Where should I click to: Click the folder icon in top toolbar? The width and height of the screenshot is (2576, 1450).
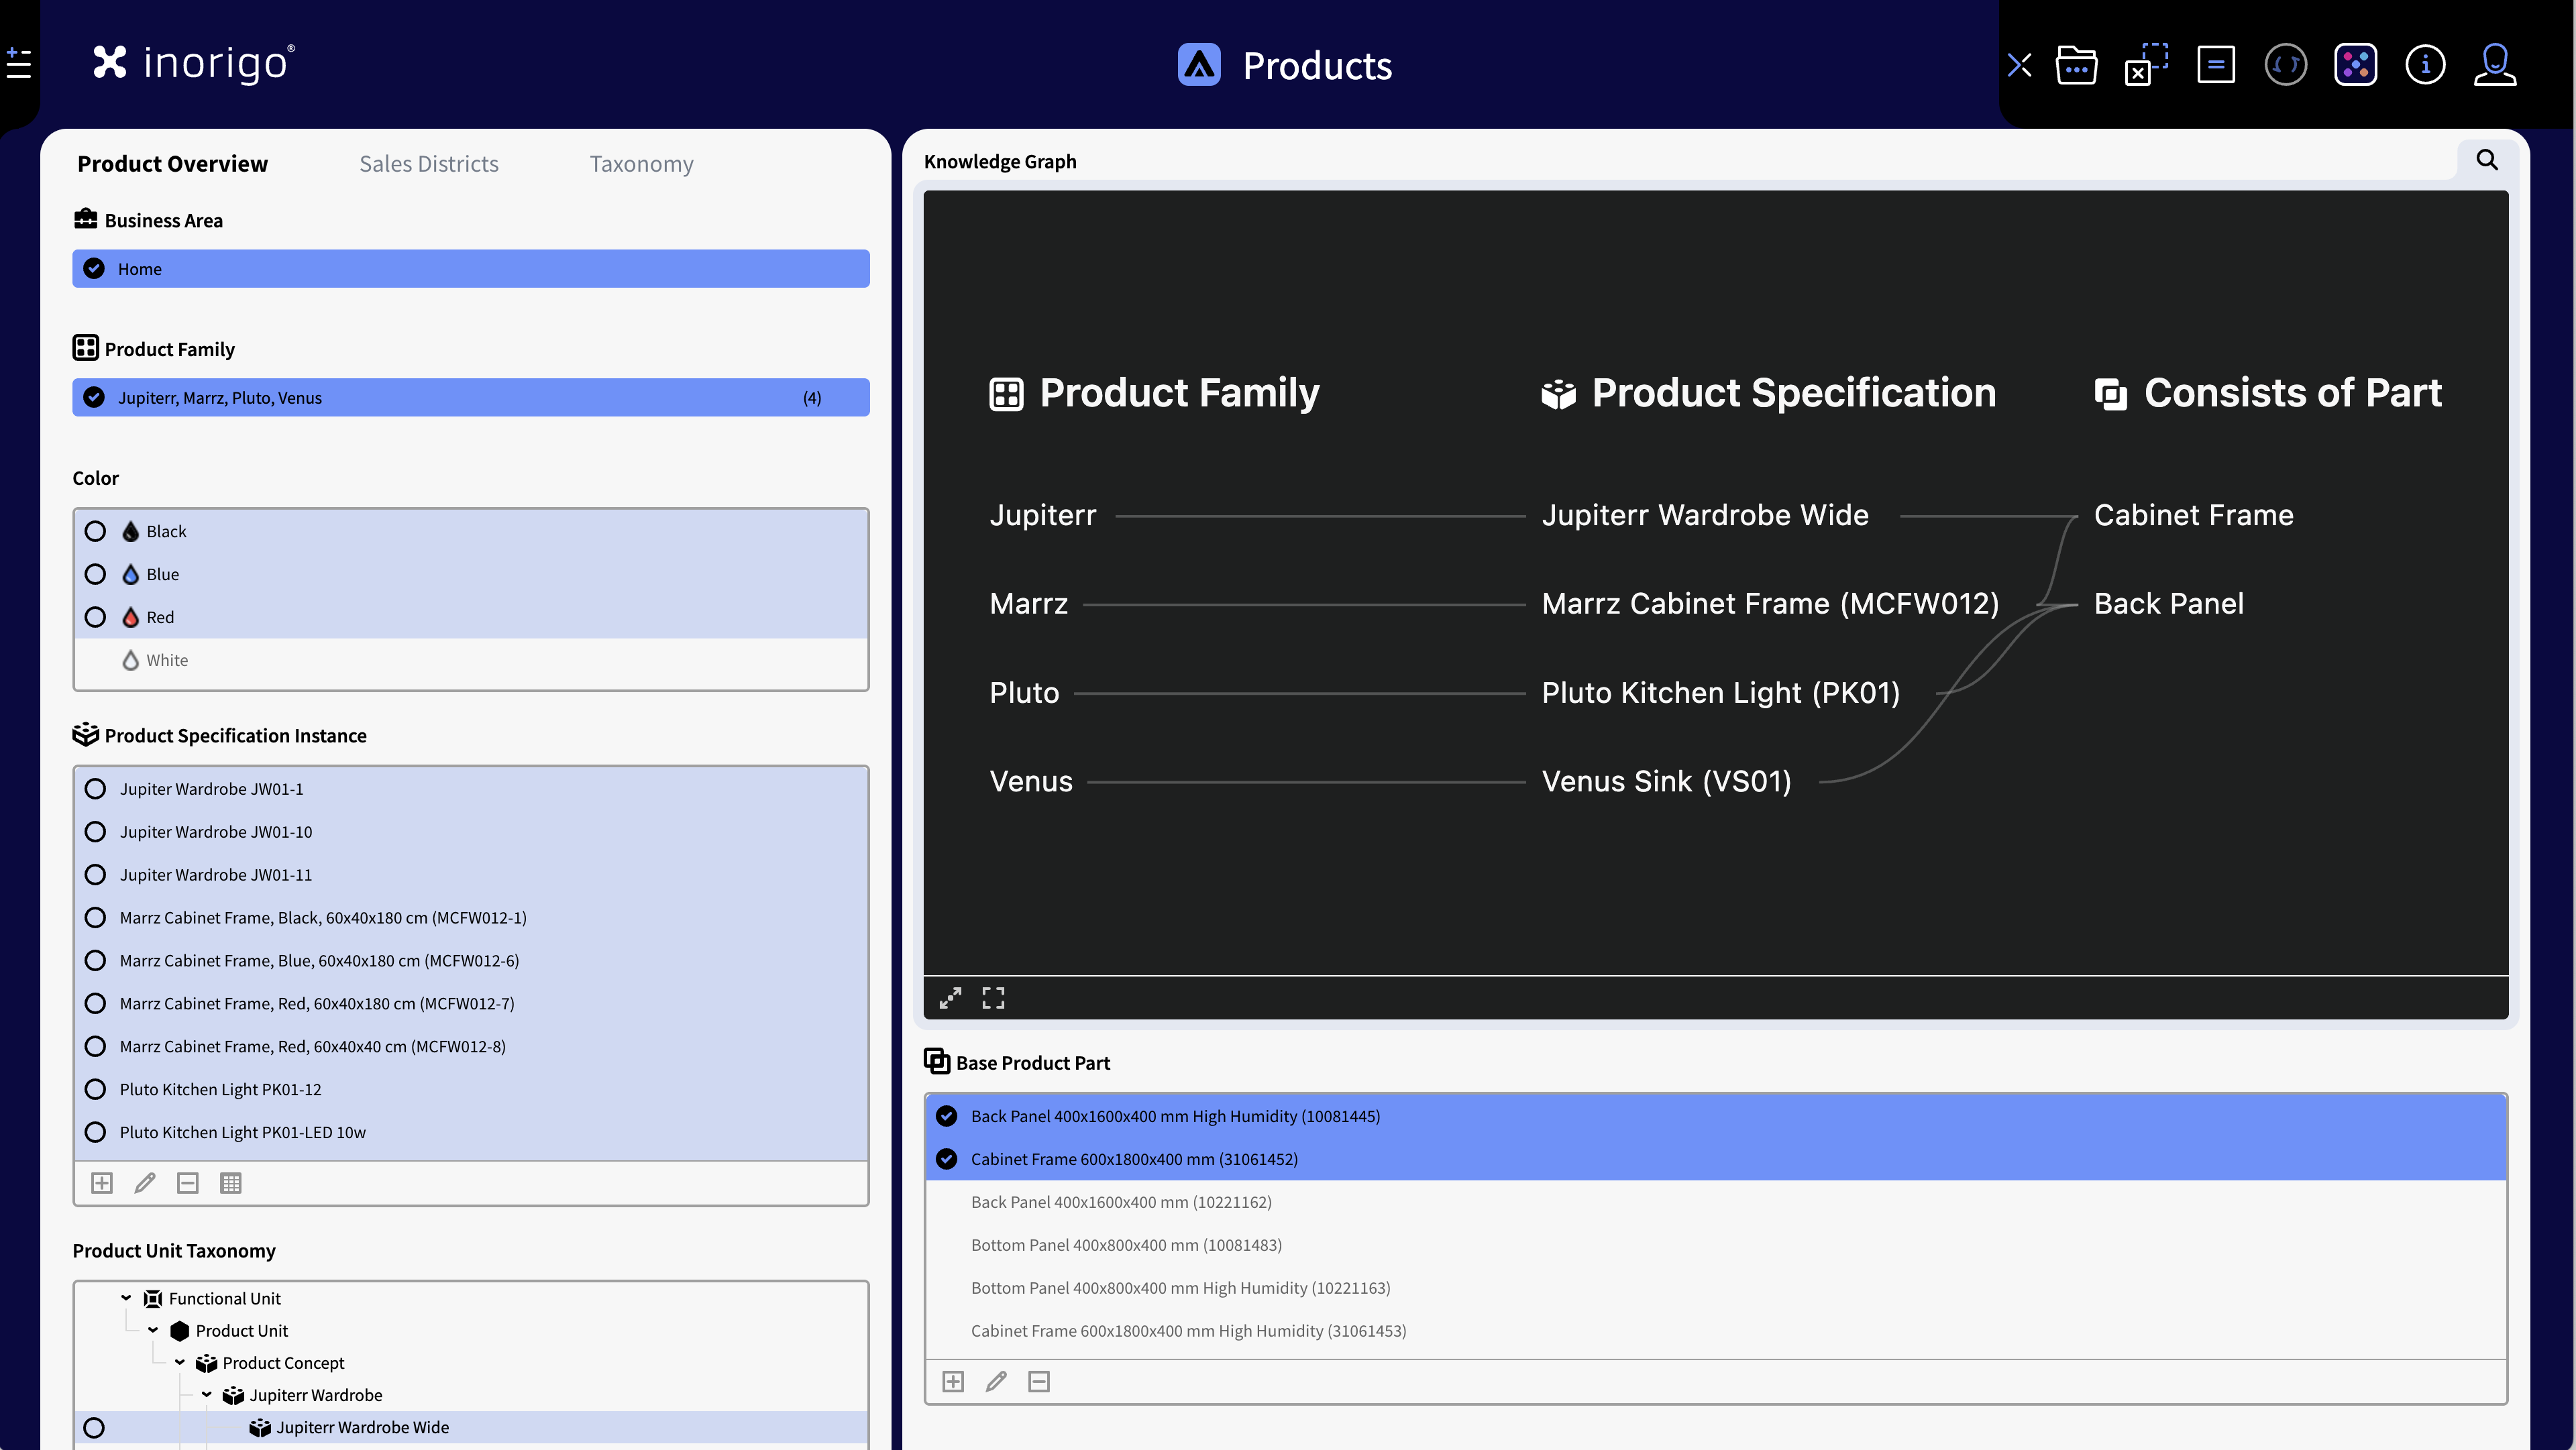2076,66
